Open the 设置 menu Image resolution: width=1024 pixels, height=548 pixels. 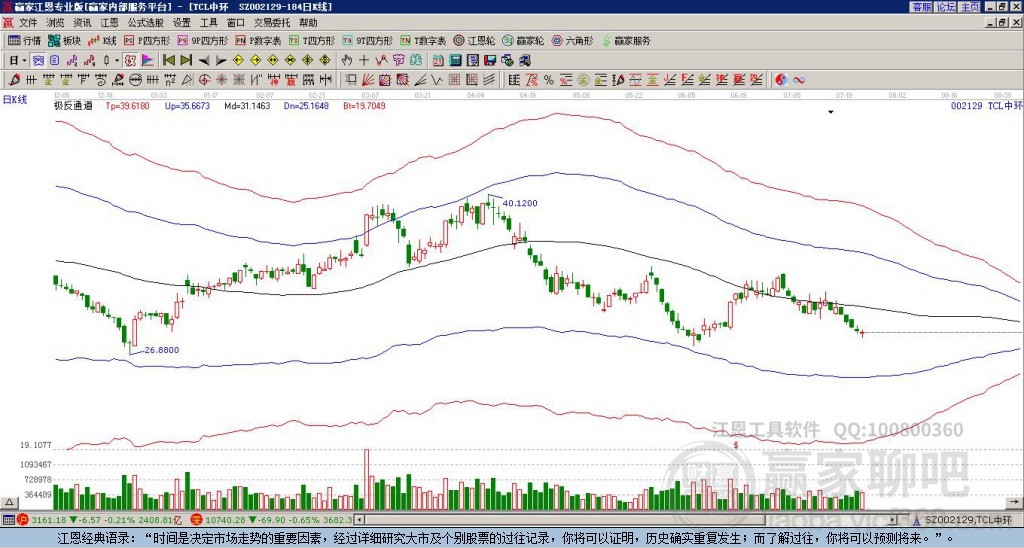pyautogui.click(x=182, y=23)
